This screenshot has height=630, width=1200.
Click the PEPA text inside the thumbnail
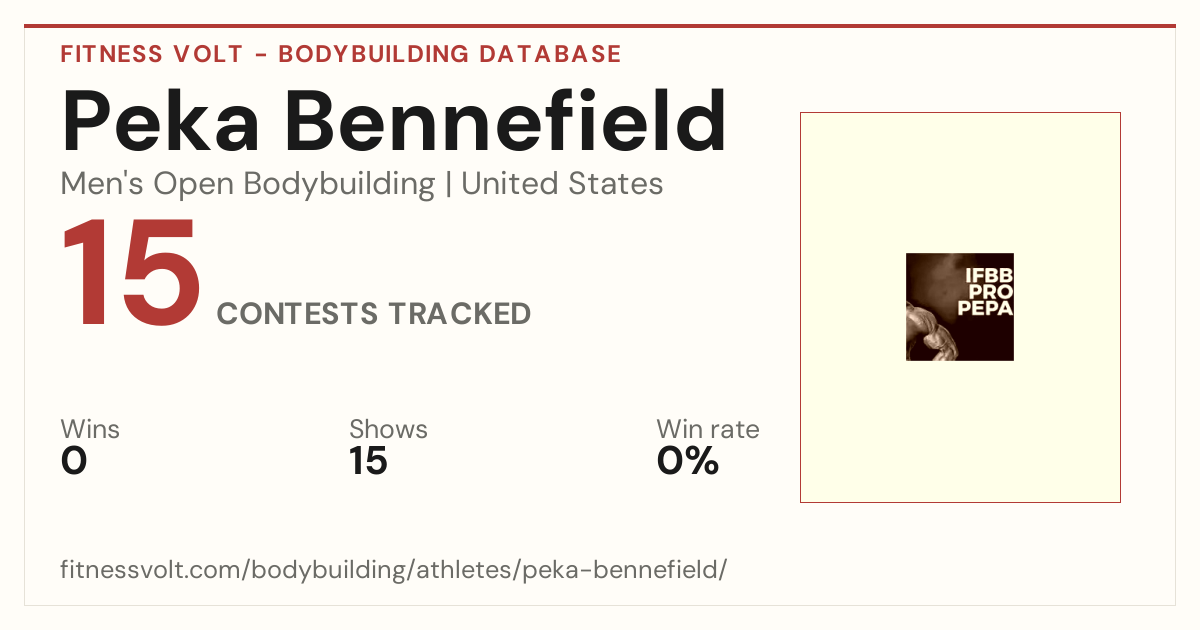(986, 308)
